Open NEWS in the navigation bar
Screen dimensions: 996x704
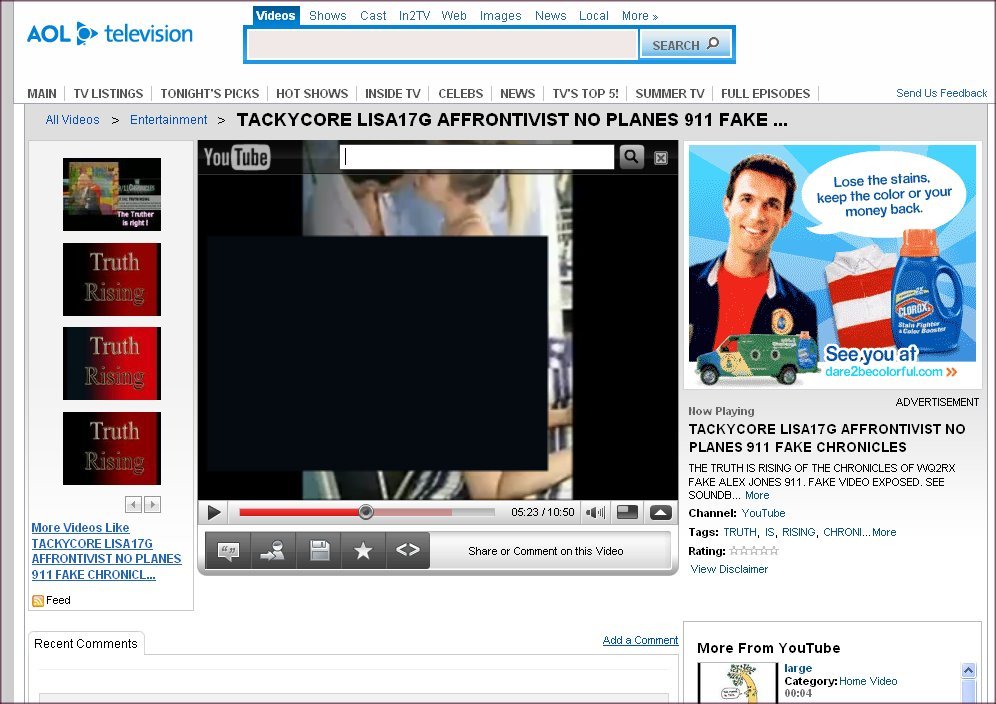point(517,93)
